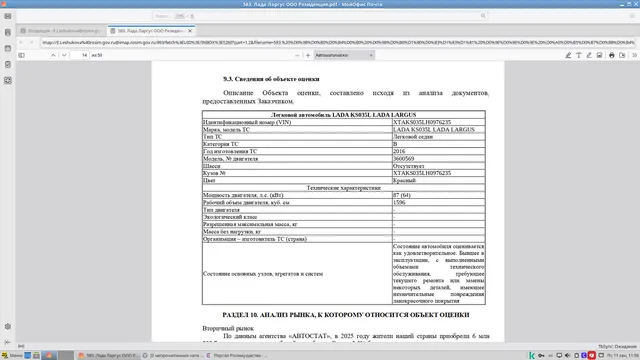
Task: Click the VIN value XTAKS035LH0976235
Action: [x=422, y=122]
